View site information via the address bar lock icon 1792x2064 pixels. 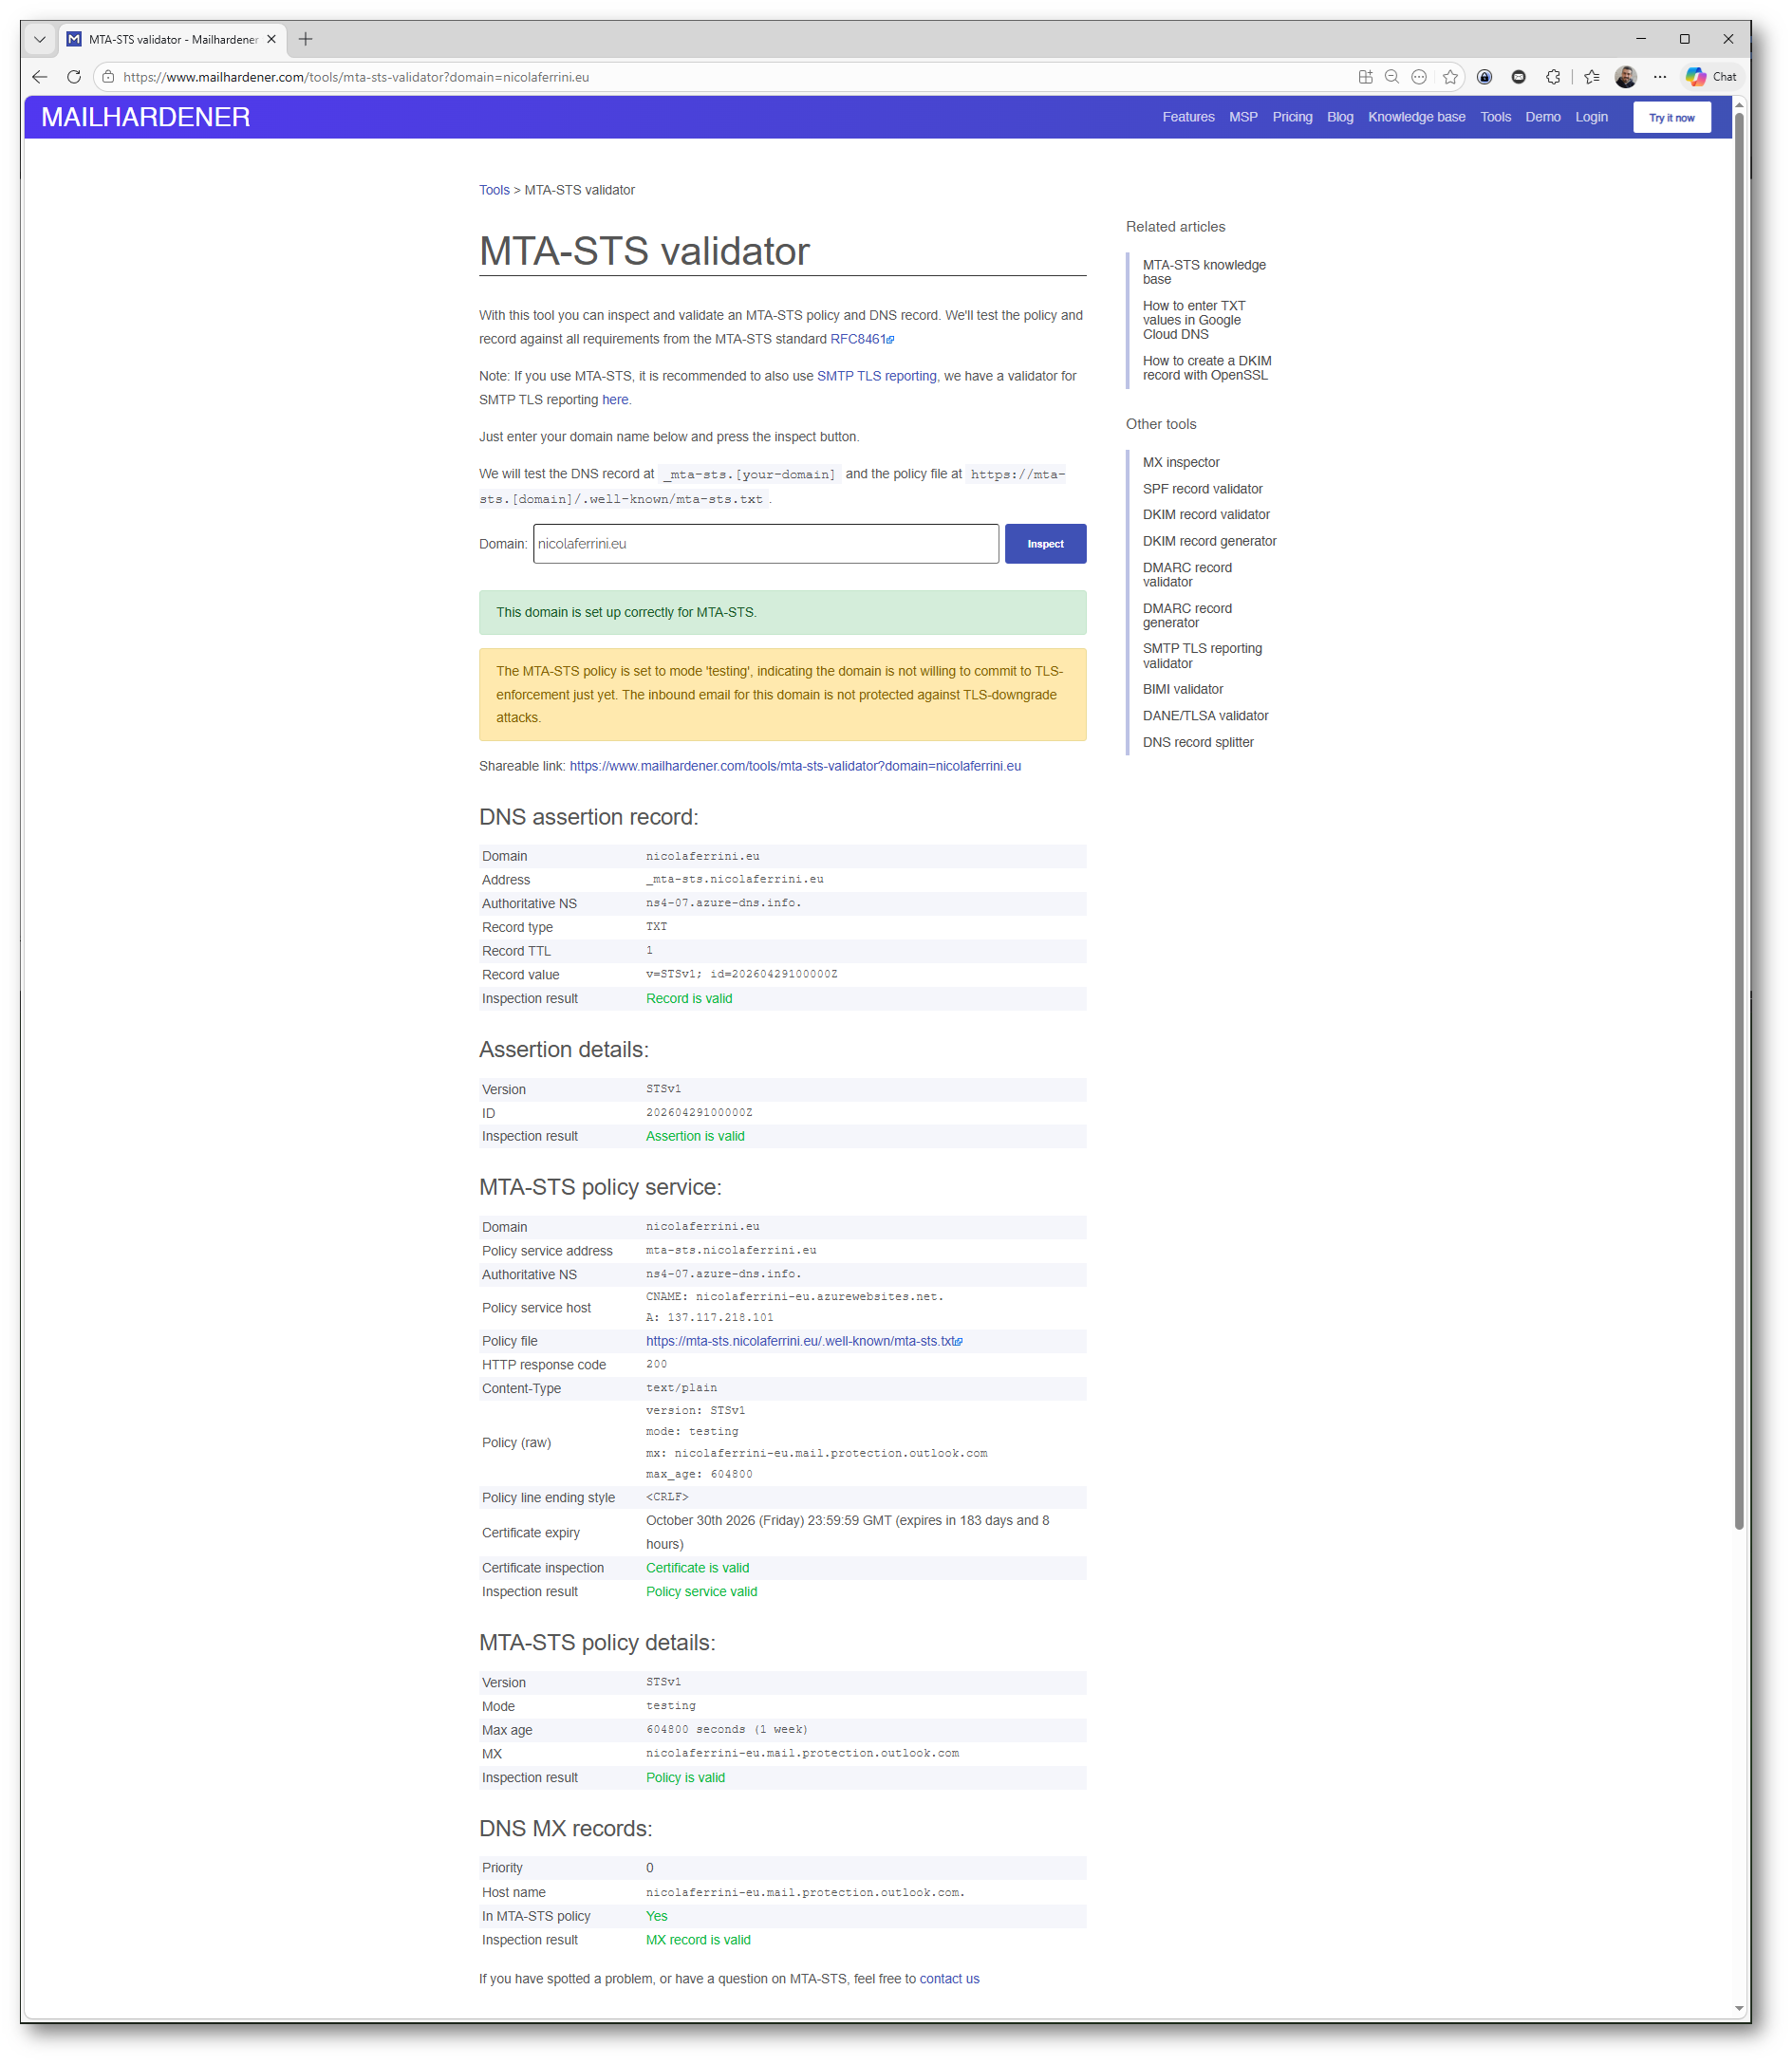tap(108, 77)
